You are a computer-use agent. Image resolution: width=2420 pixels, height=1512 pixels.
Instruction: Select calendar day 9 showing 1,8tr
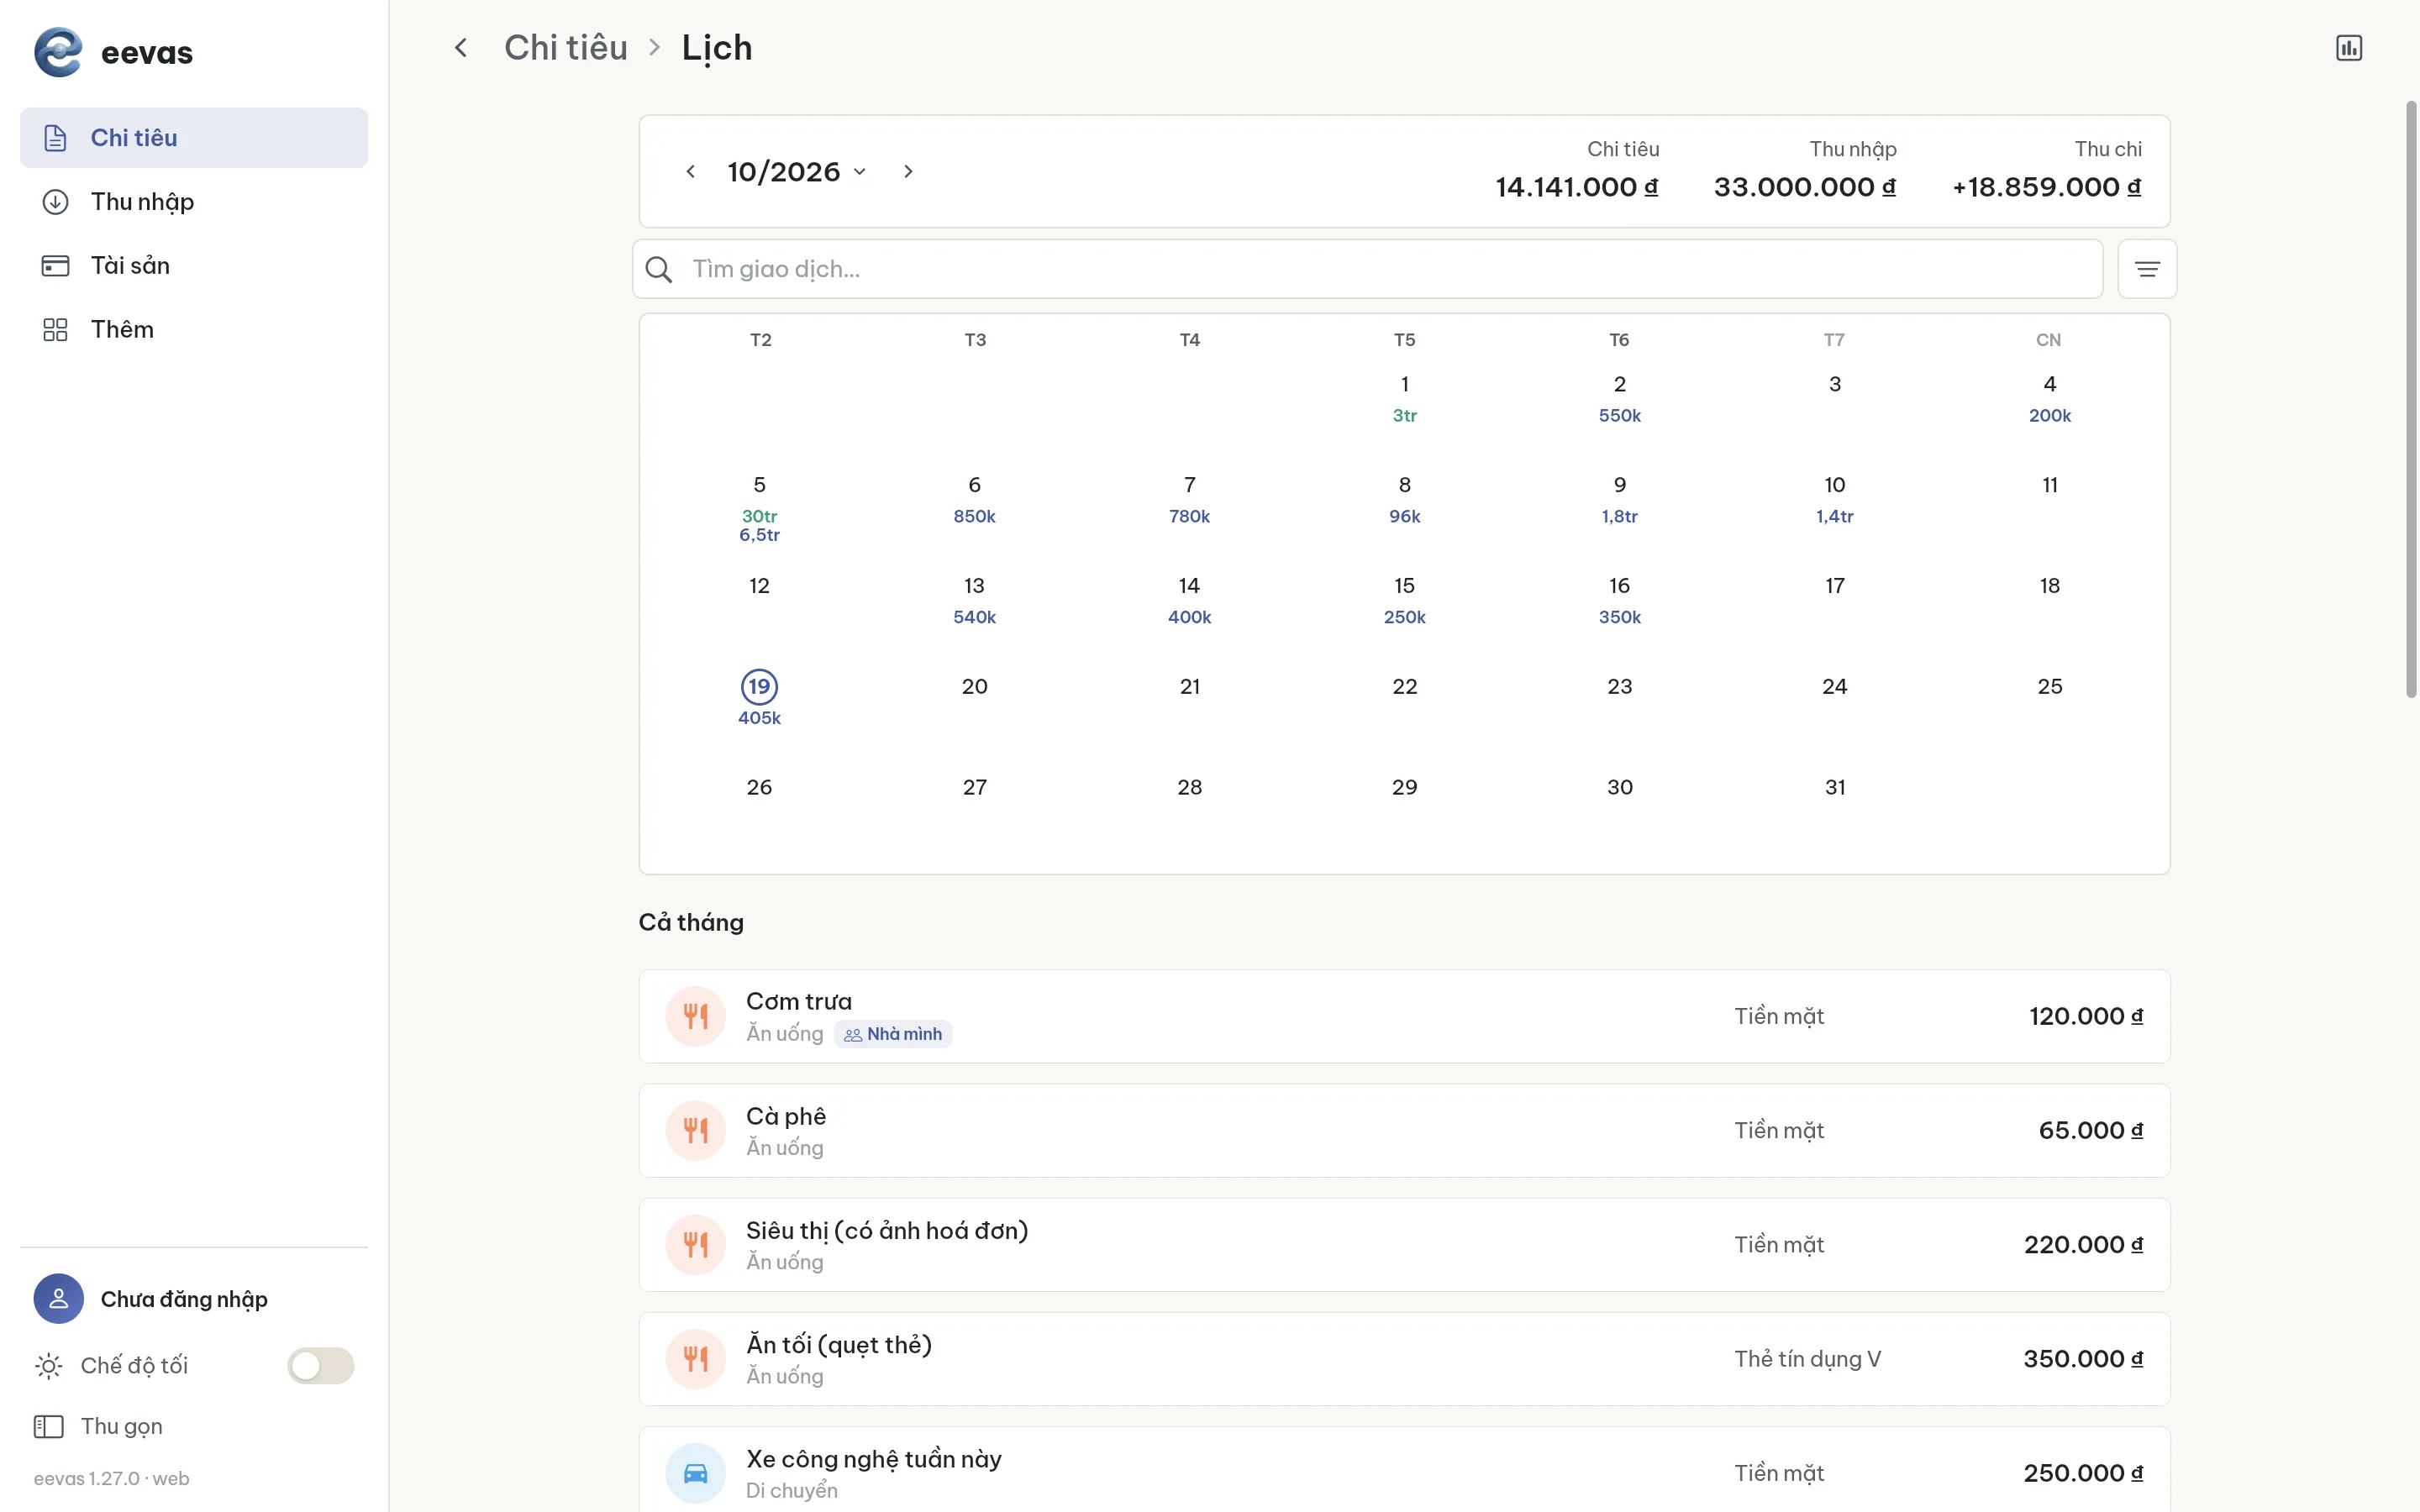[x=1620, y=500]
